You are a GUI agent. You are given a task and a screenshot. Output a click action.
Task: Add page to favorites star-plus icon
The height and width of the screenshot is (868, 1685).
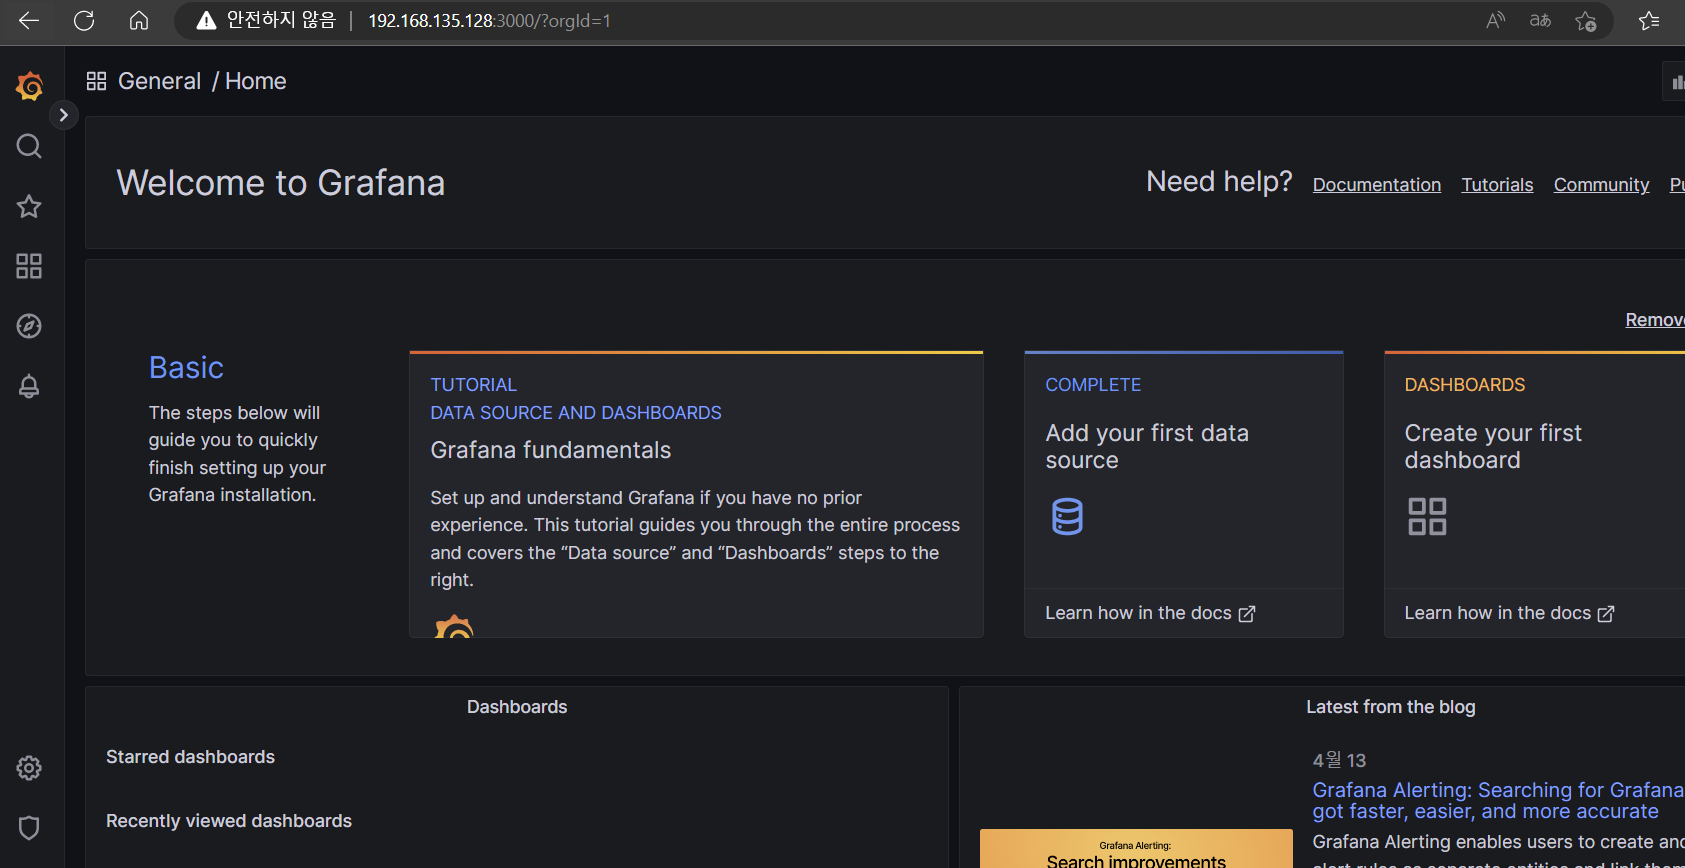pos(1586,20)
